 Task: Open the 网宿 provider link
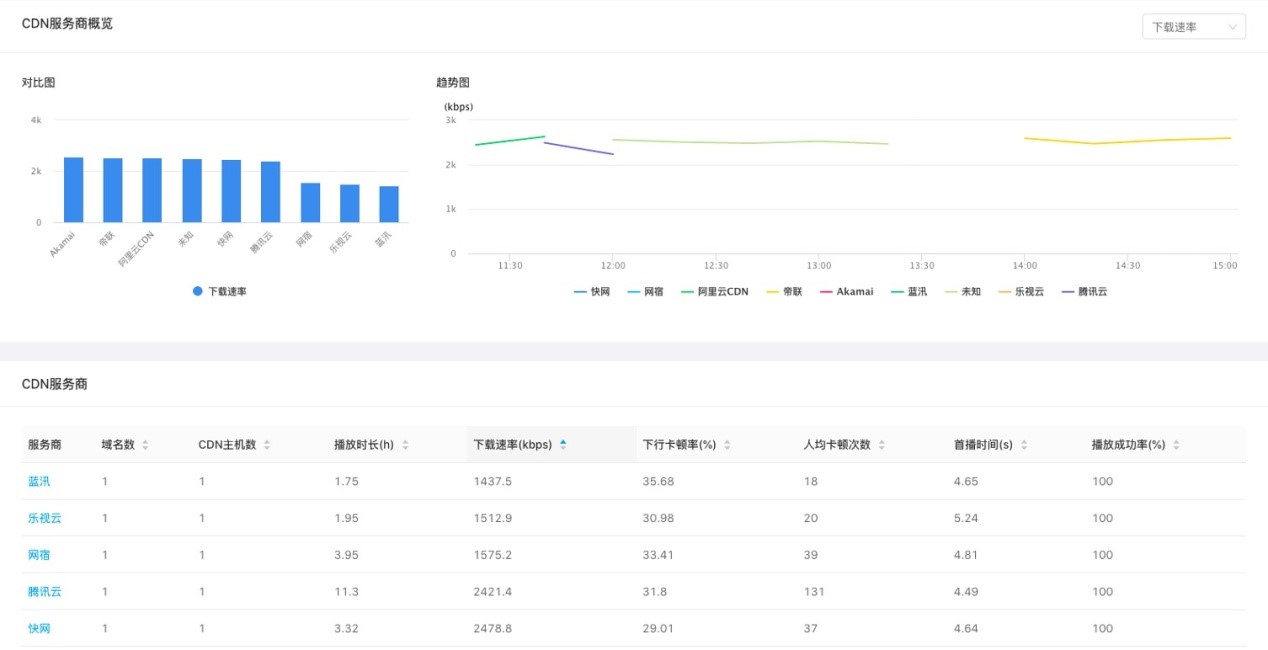click(x=39, y=555)
